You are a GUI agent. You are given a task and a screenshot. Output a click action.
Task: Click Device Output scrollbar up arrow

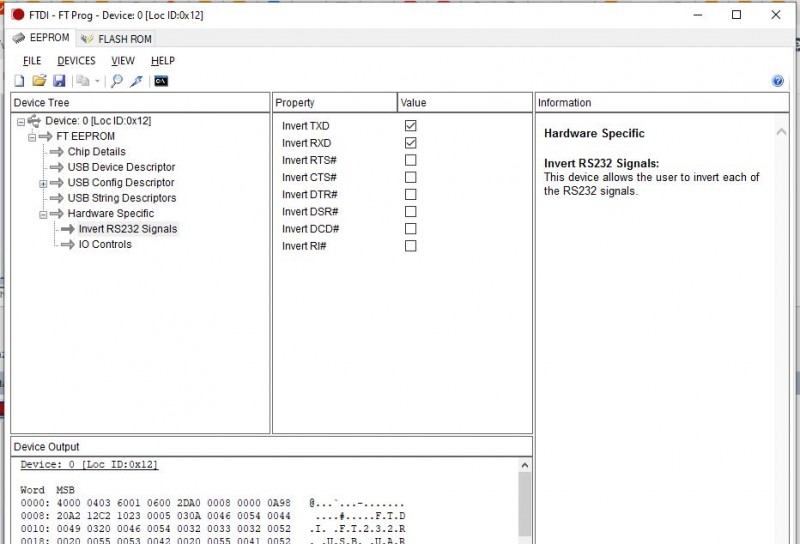[524, 465]
